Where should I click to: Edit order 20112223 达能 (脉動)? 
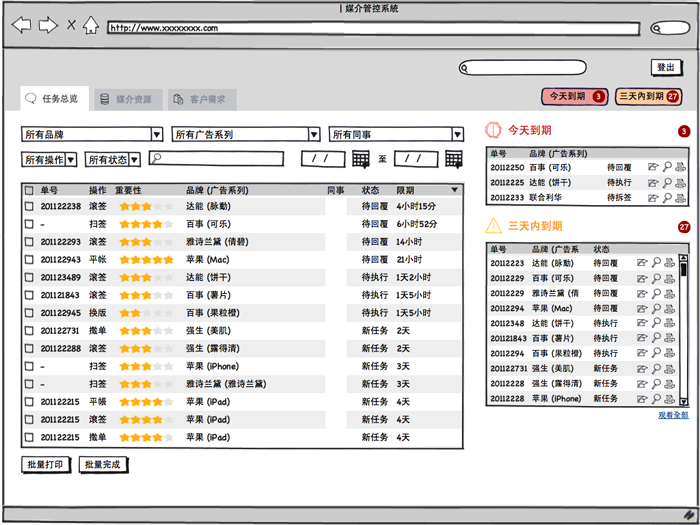click(642, 263)
